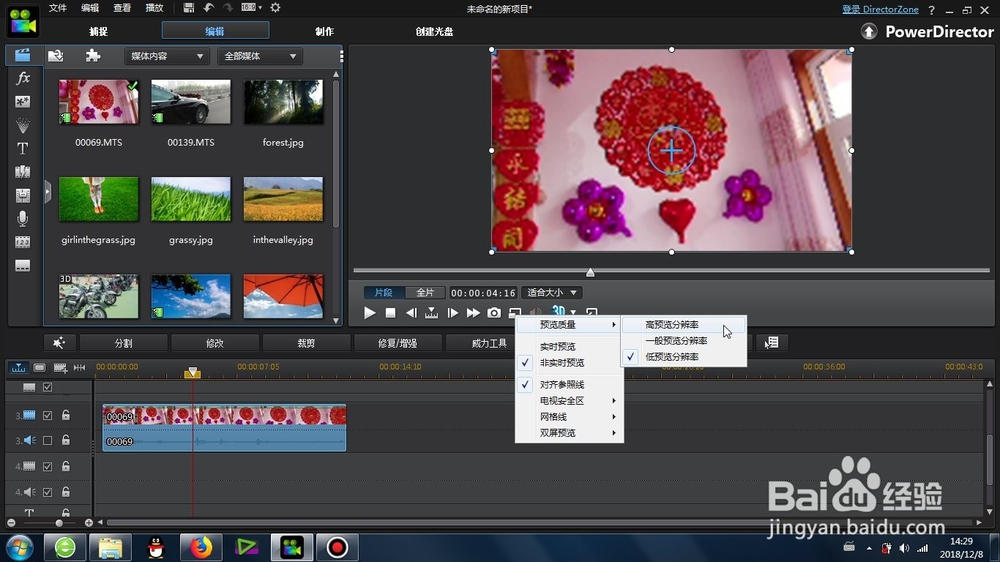Step to next frame
The width and height of the screenshot is (1000, 562).
[452, 313]
